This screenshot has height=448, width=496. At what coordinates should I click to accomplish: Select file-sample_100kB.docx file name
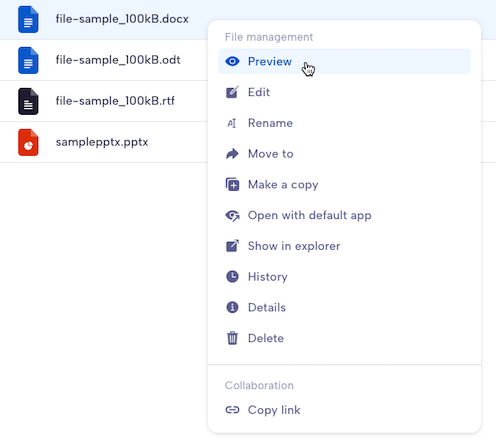(x=122, y=19)
